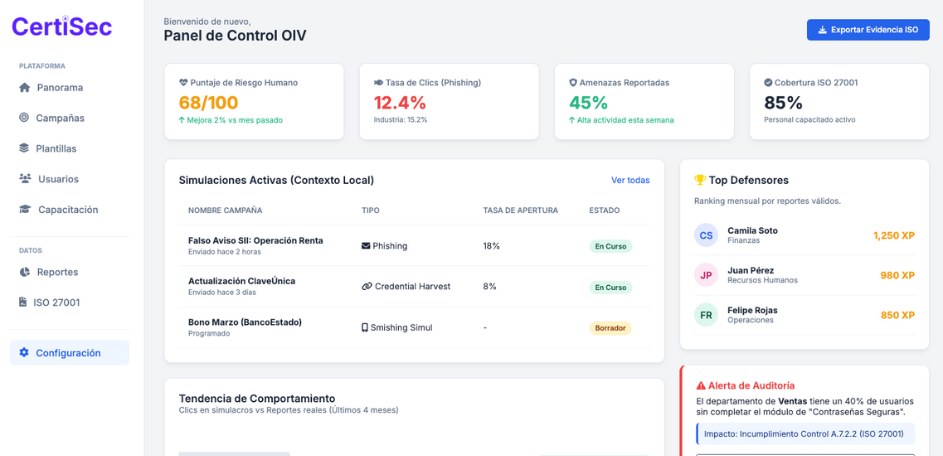Open the Puntaje de Riesgo Humano card
This screenshot has height=456, width=943.
pyautogui.click(x=254, y=101)
